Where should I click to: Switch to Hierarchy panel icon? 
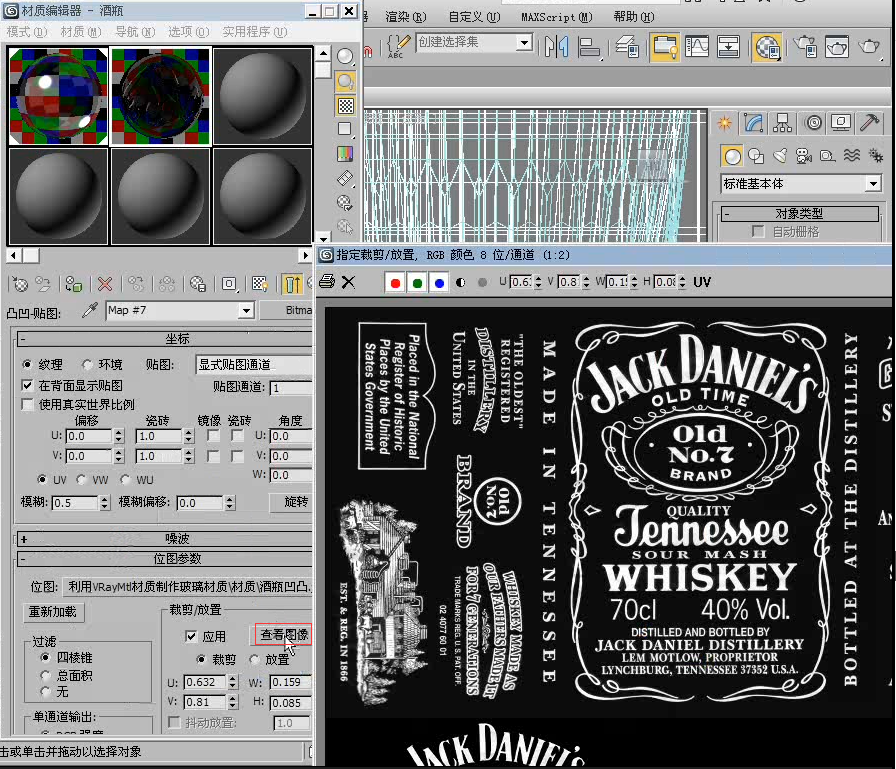pos(782,123)
